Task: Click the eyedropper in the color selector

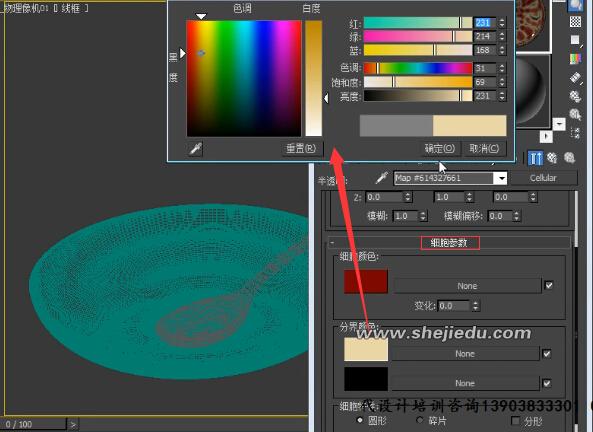Action: 196,148
